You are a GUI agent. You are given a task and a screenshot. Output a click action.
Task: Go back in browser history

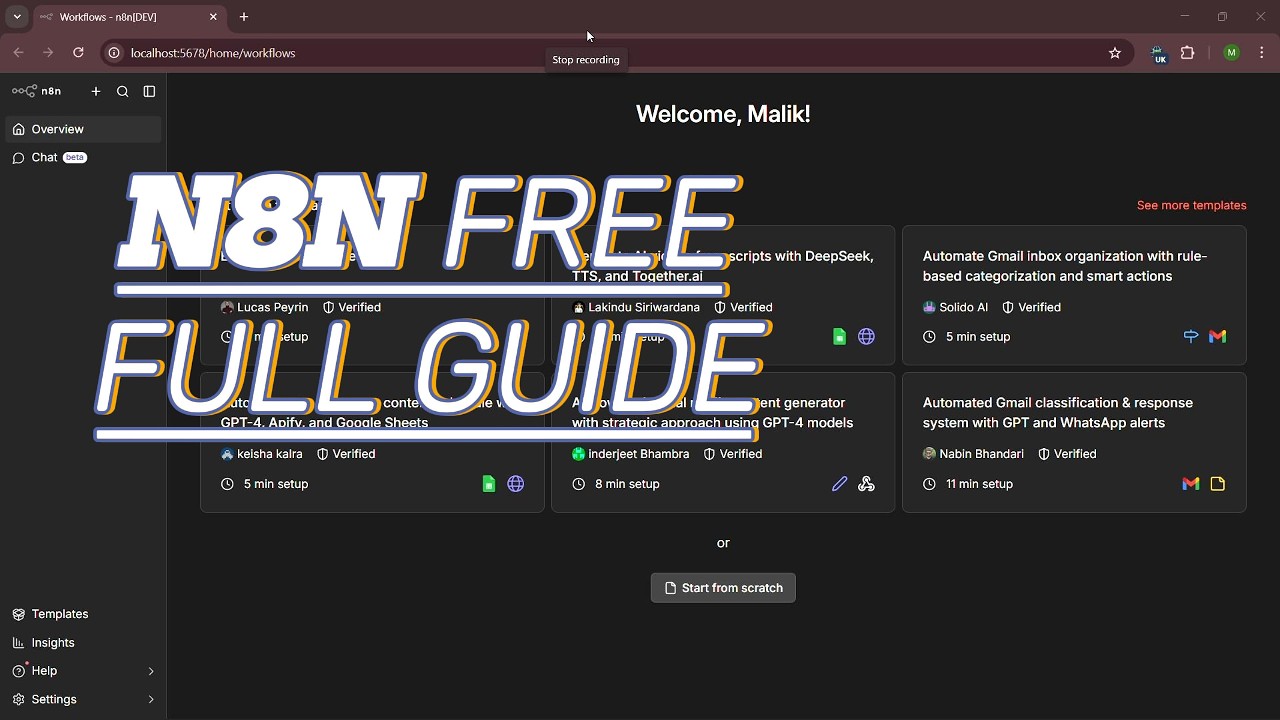18,53
